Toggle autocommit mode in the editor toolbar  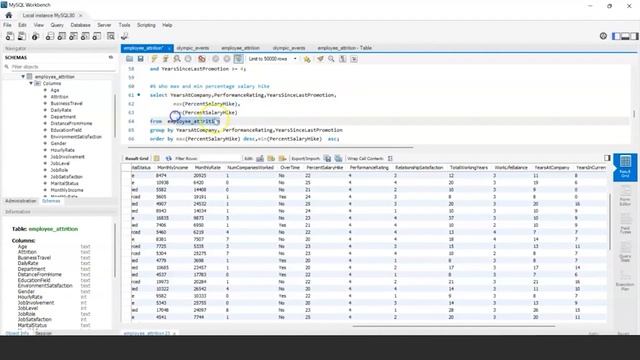[x=238, y=59]
